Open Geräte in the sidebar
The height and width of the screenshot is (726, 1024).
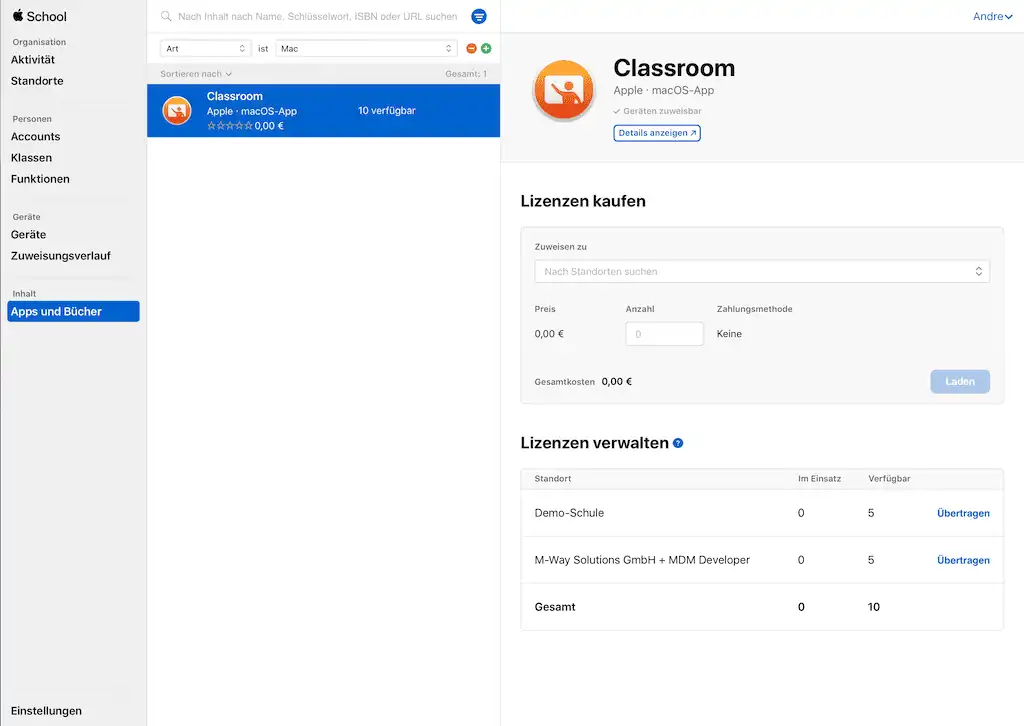tap(28, 234)
